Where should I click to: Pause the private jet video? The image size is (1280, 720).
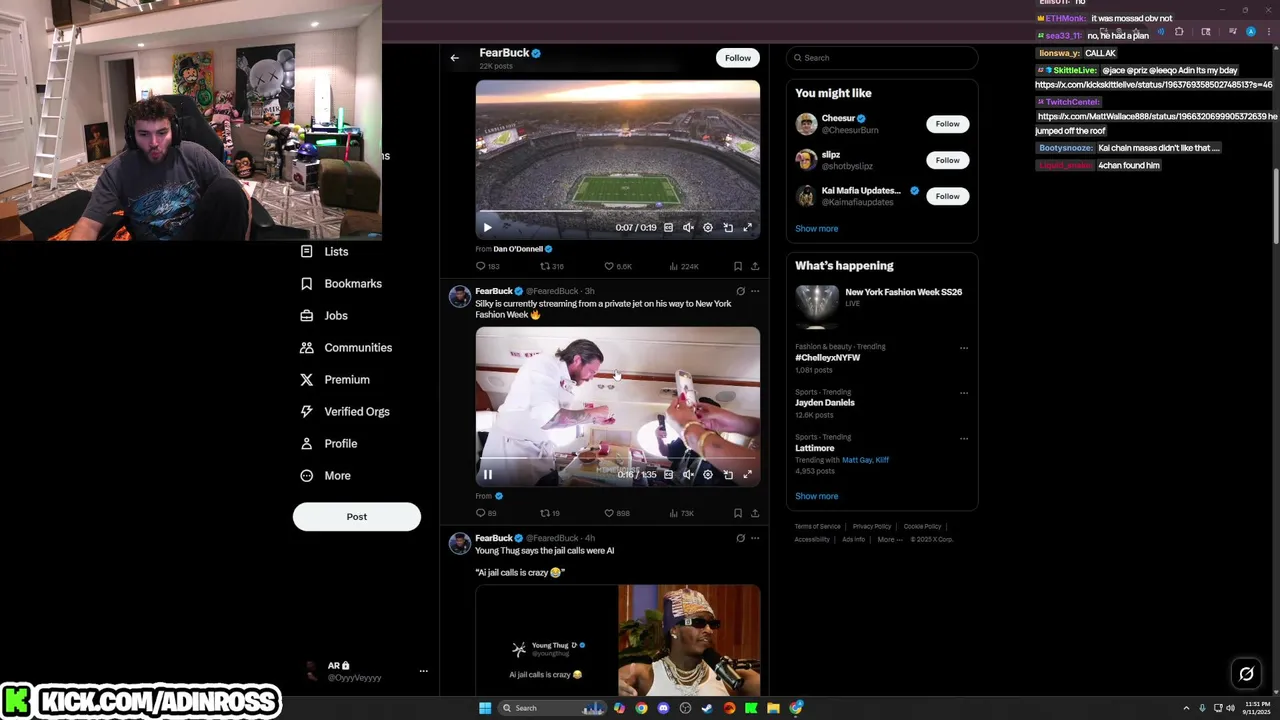(x=488, y=475)
